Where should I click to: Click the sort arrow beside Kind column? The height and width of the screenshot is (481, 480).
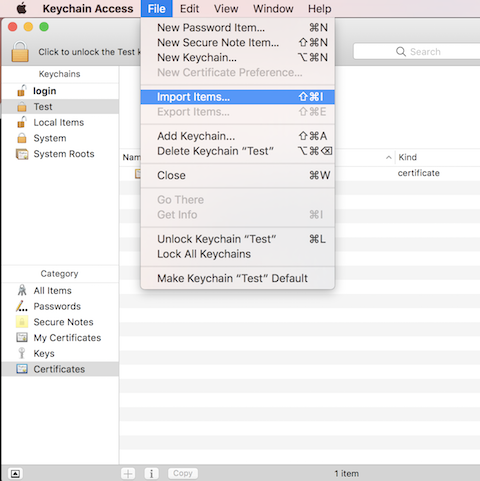click(389, 157)
